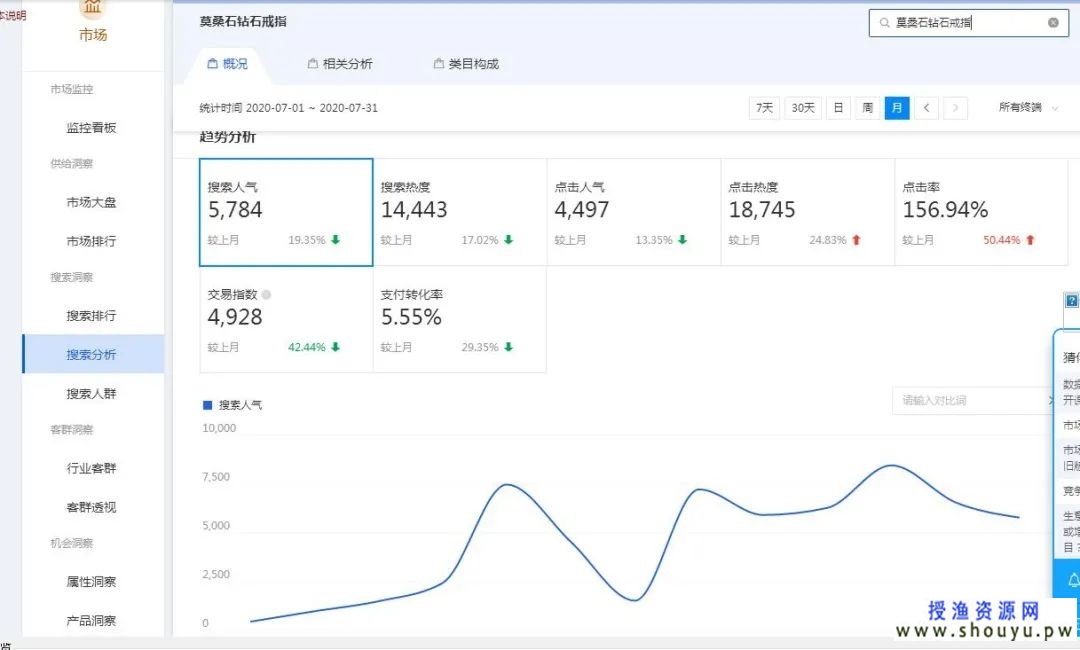The image size is (1080, 650).
Task: Select the 支付转化率 metric card
Action: coord(460,320)
